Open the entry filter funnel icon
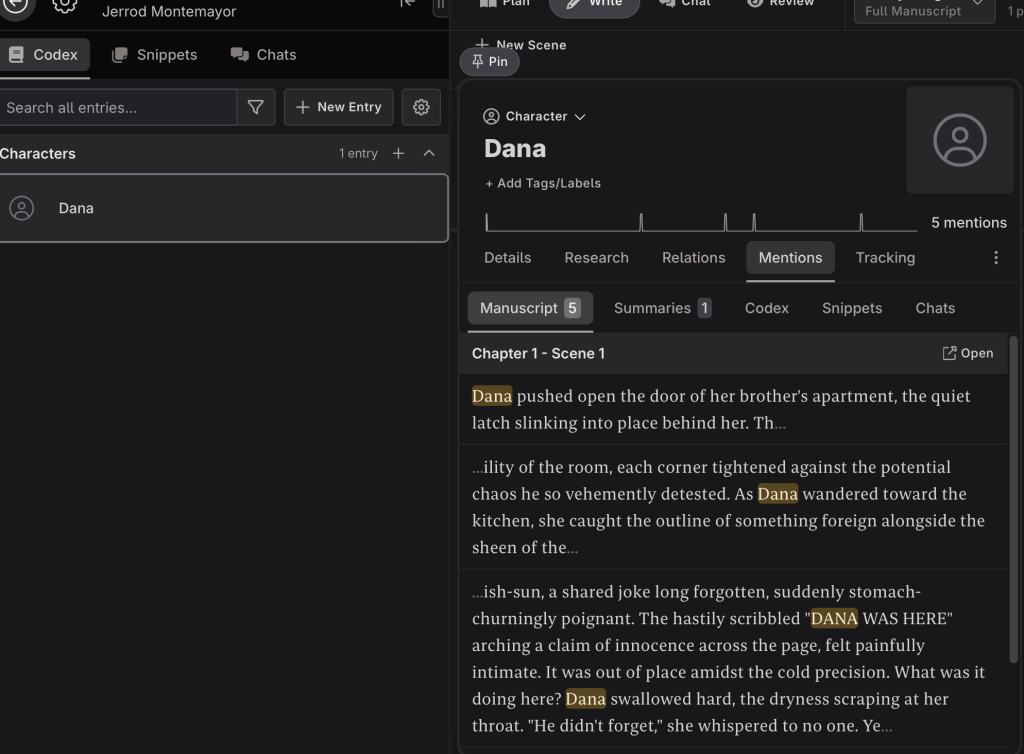Screen dimensions: 1024x754 click(256, 107)
